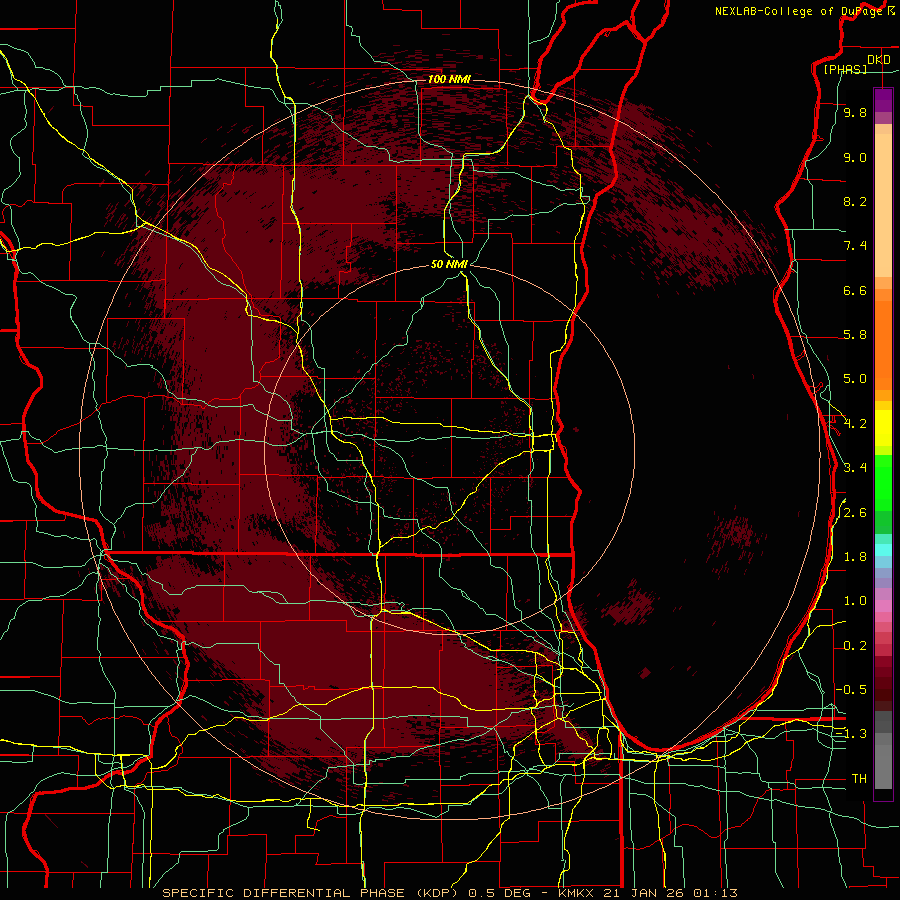This screenshot has width=900, height=900.
Task: Click the [PHAS] legend title
Action: 845,70
